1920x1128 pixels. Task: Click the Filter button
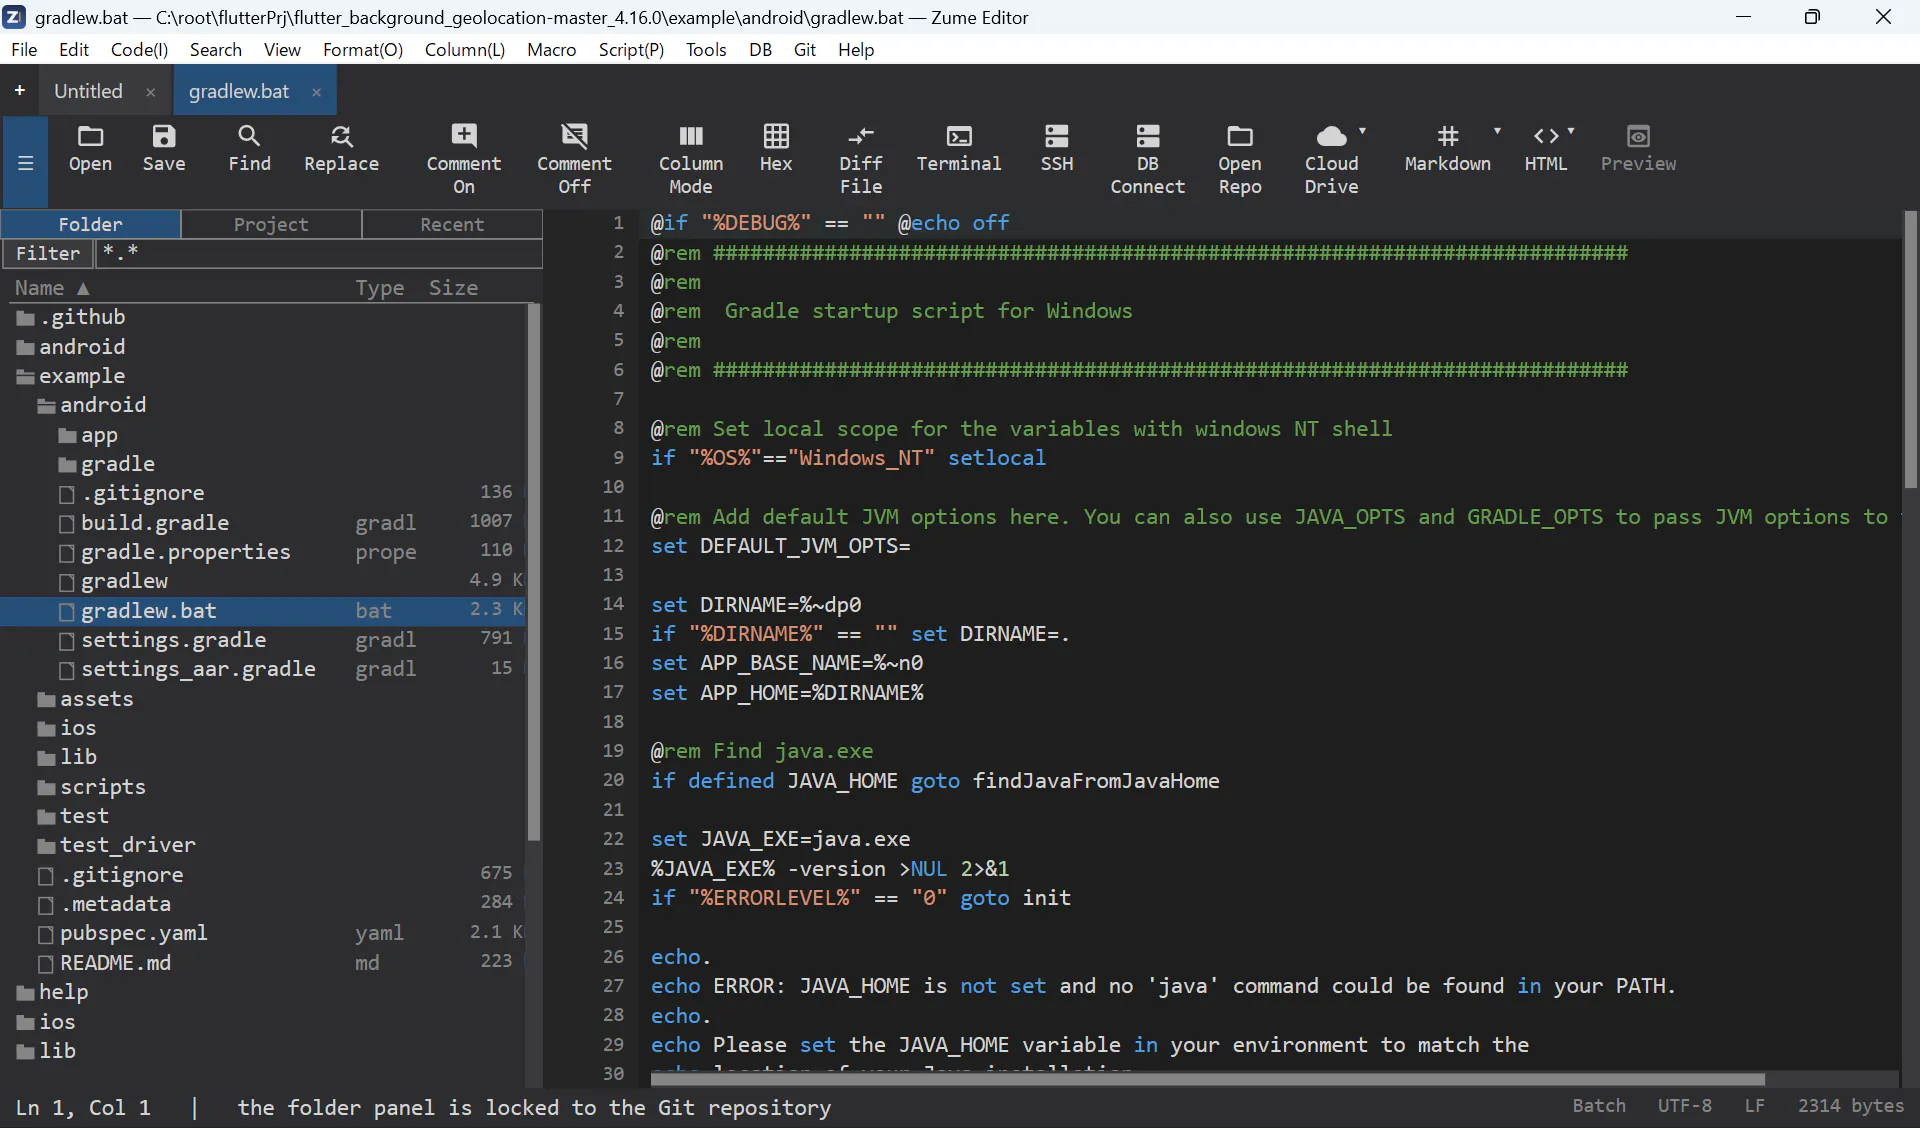pos(48,253)
